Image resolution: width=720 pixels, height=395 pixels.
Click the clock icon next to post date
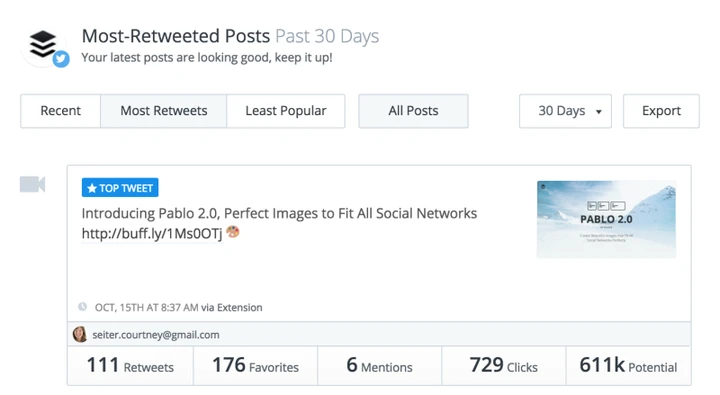point(83,306)
